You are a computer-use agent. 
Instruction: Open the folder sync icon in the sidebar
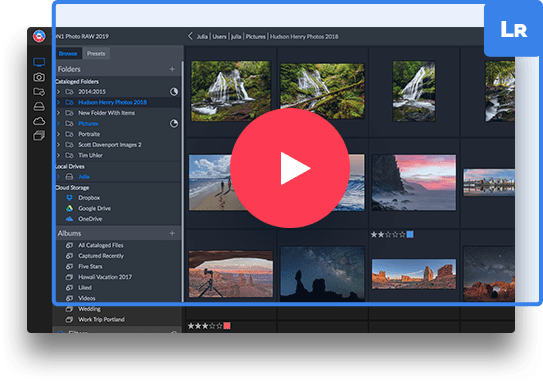[39, 92]
